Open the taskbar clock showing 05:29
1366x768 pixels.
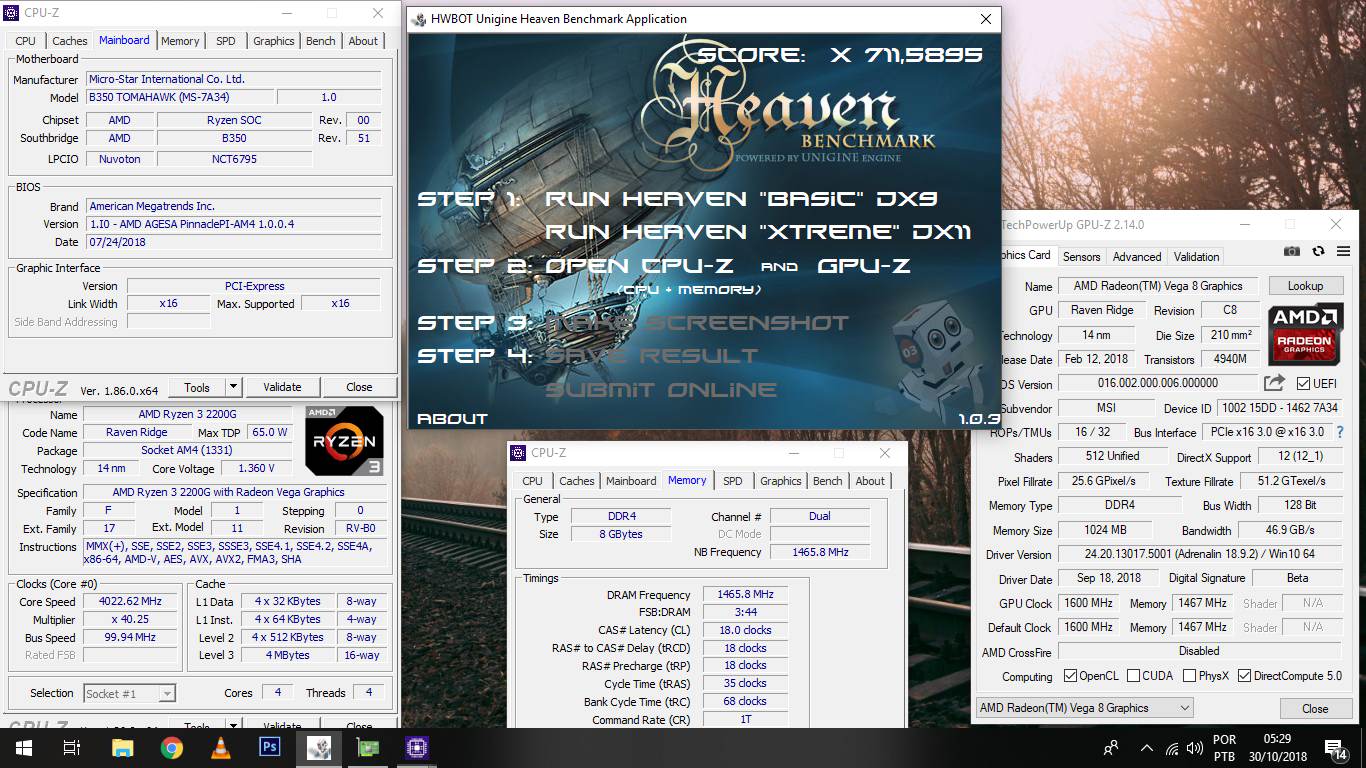(1278, 748)
